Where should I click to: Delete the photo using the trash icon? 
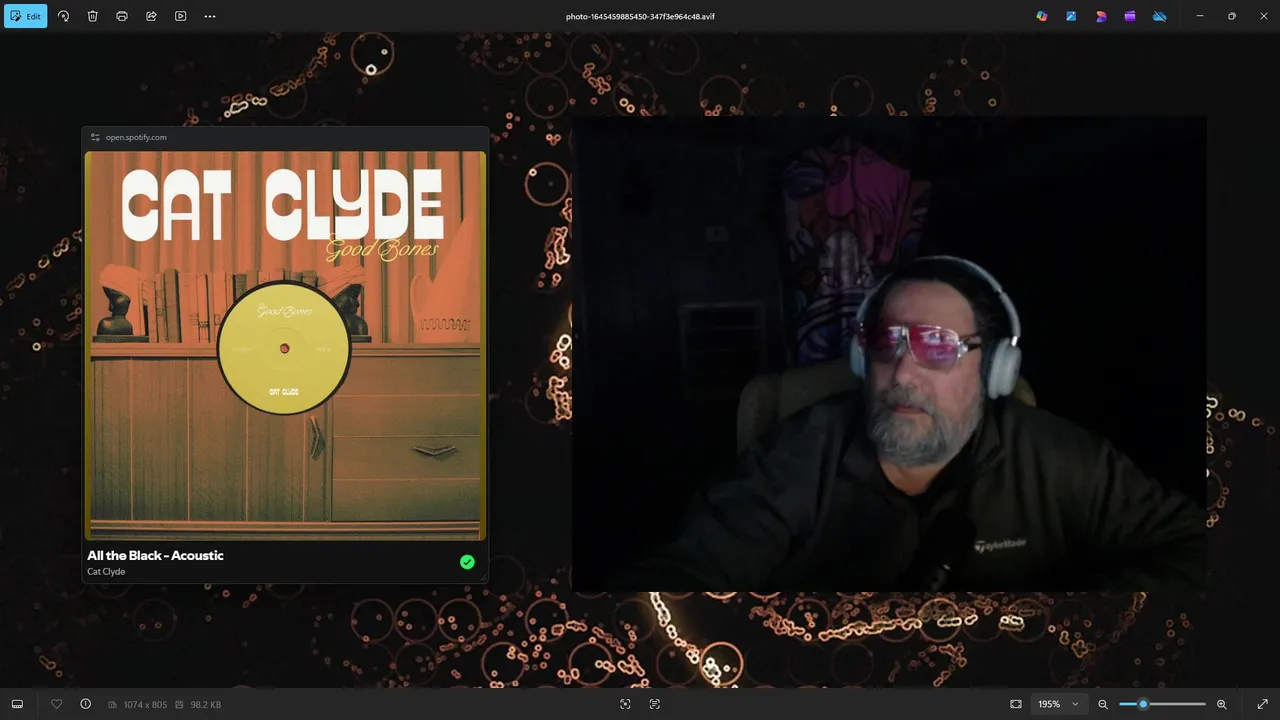pos(92,16)
